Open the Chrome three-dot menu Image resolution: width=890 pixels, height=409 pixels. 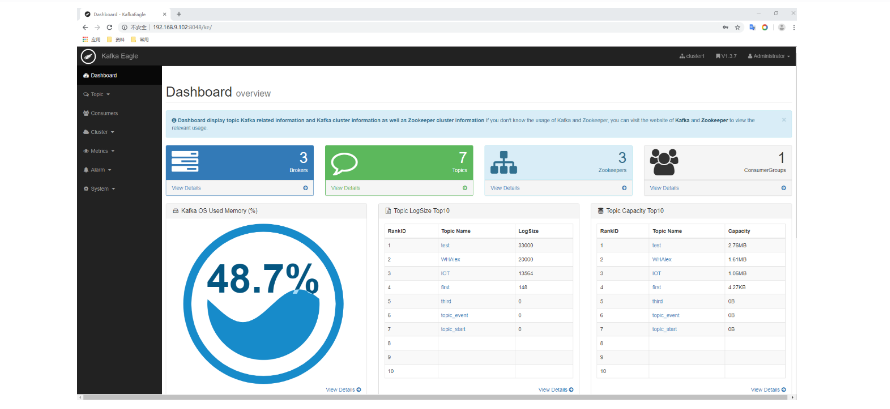(x=794, y=27)
